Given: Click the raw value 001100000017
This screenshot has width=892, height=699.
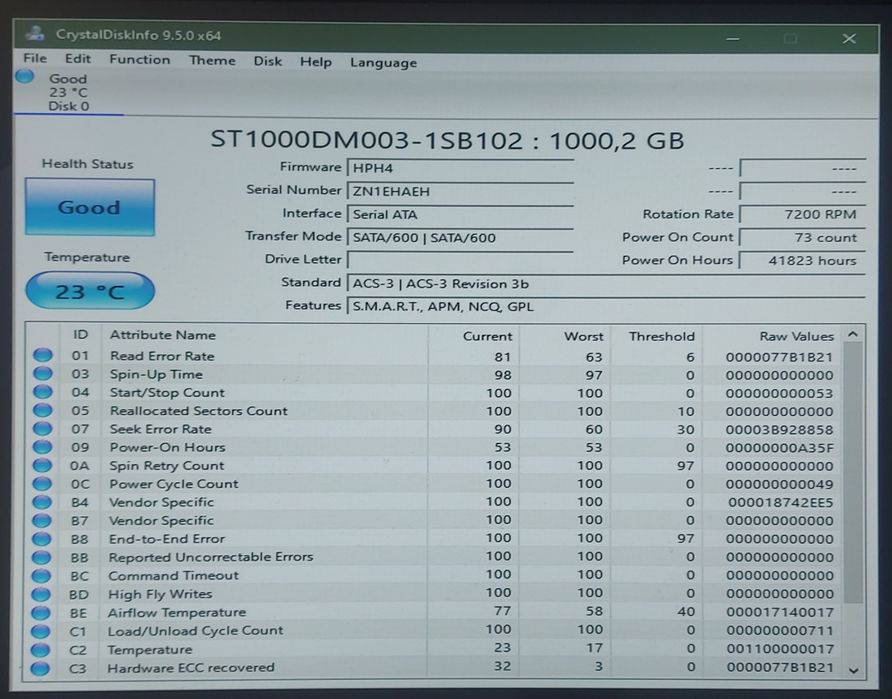Looking at the screenshot, I should click(x=780, y=649).
